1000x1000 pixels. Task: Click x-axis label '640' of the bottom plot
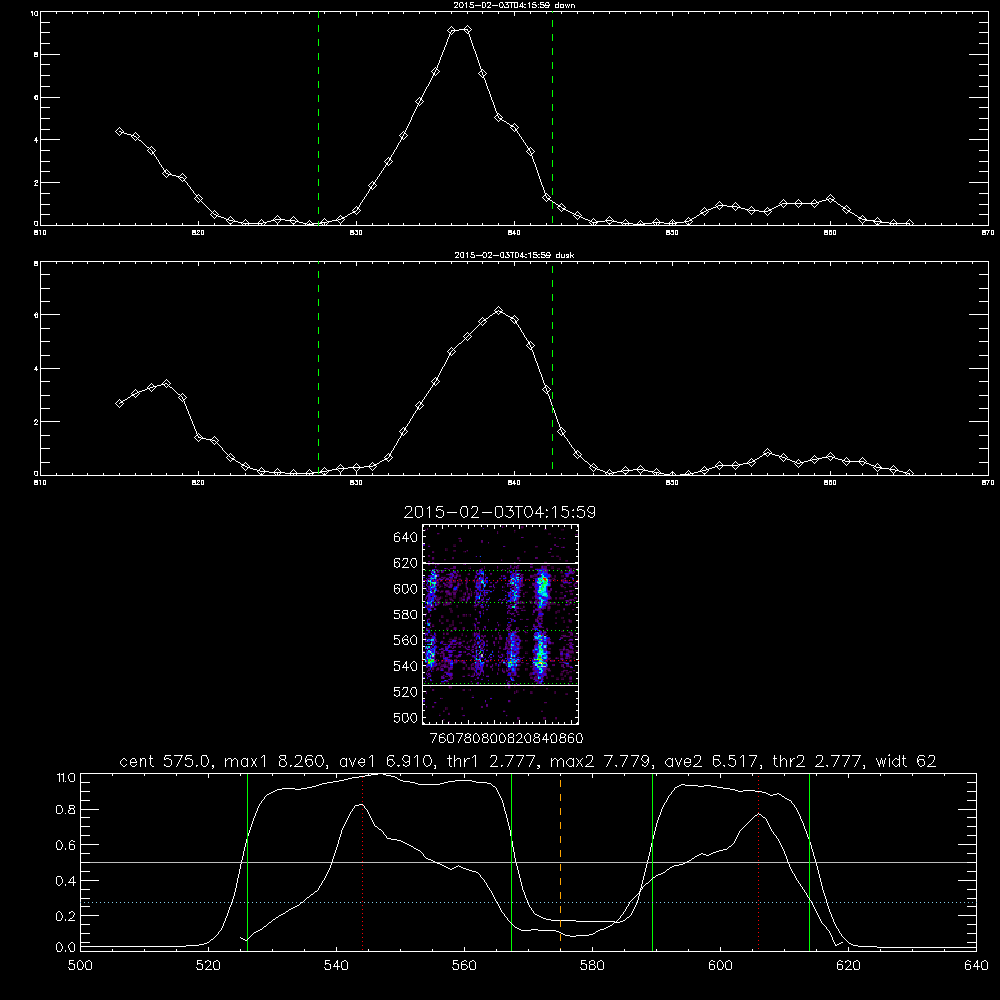[x=976, y=966]
